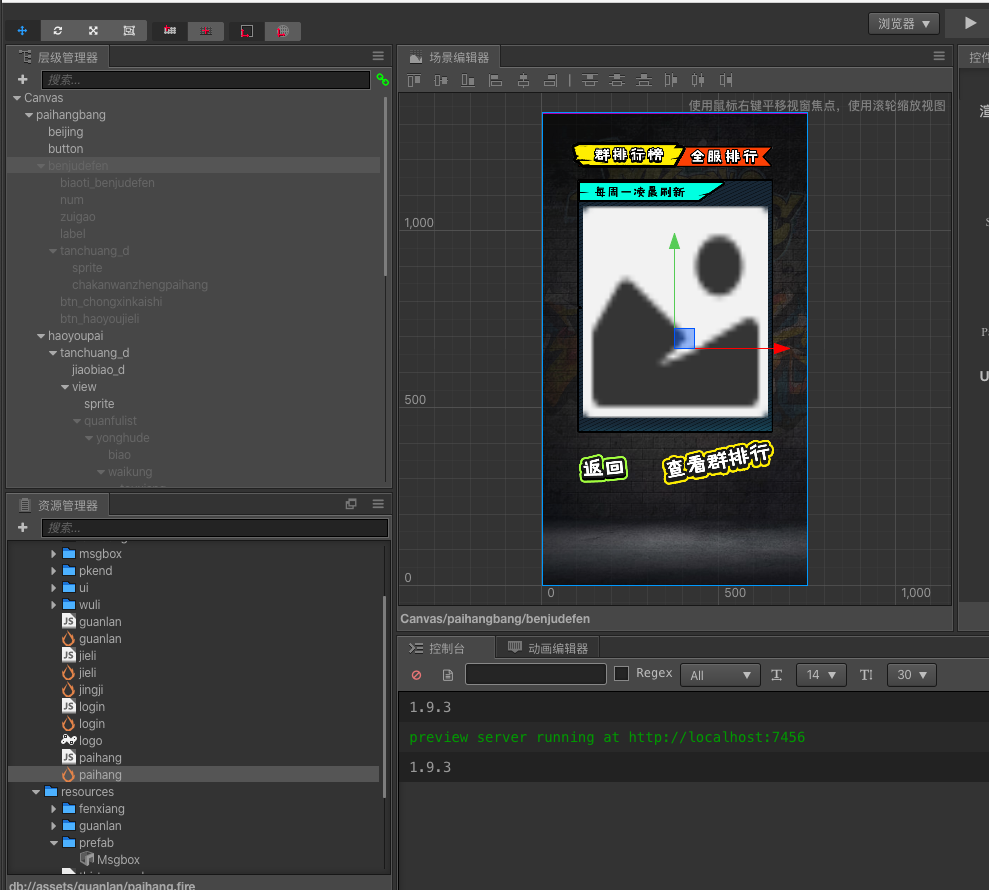Click the 返回 button in the scene
Viewport: 989px width, 890px height.
coord(603,468)
